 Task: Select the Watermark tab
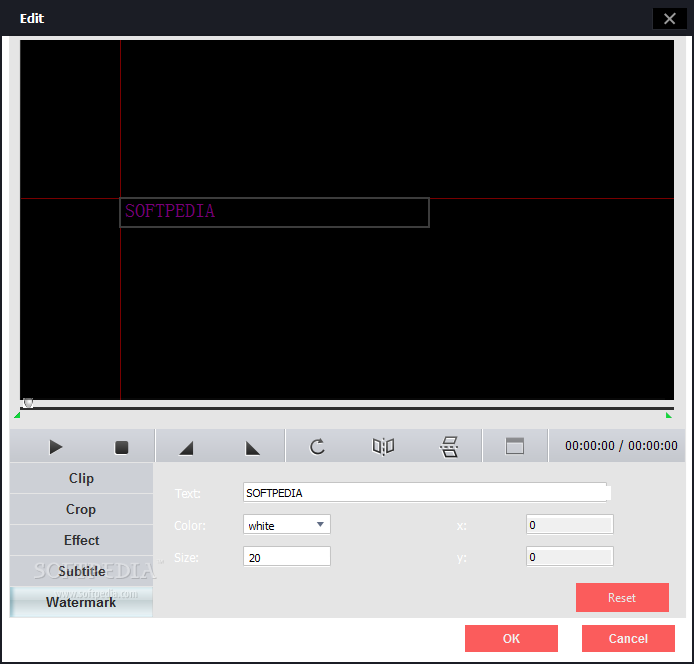click(81, 602)
